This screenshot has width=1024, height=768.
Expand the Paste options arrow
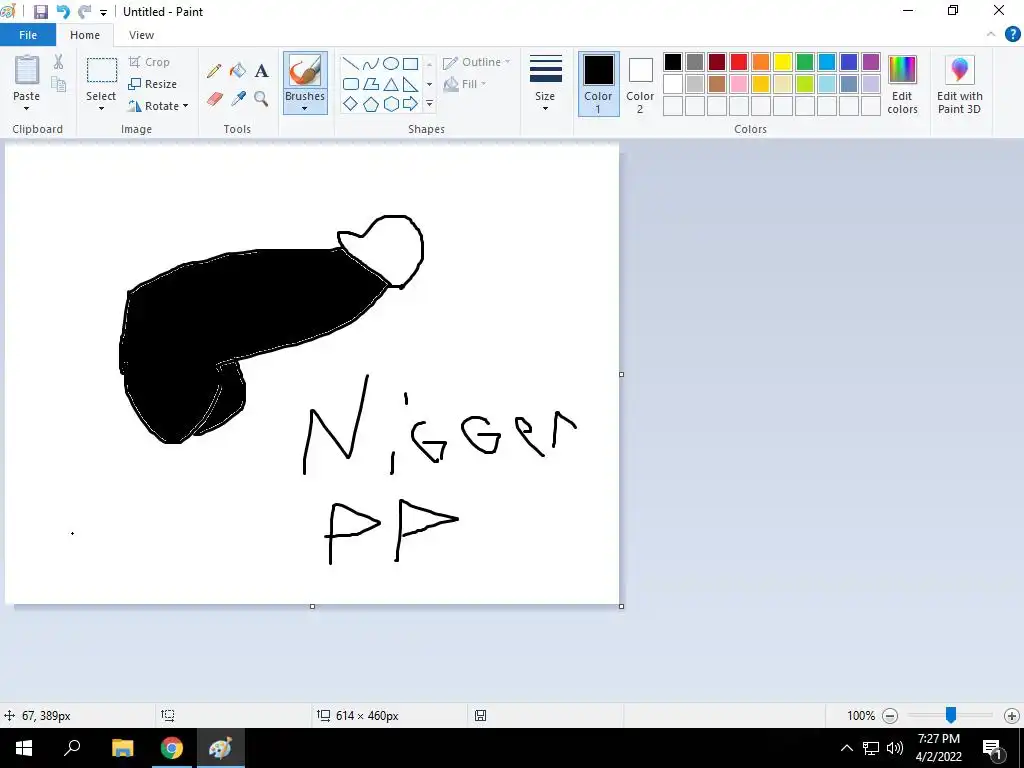27,108
